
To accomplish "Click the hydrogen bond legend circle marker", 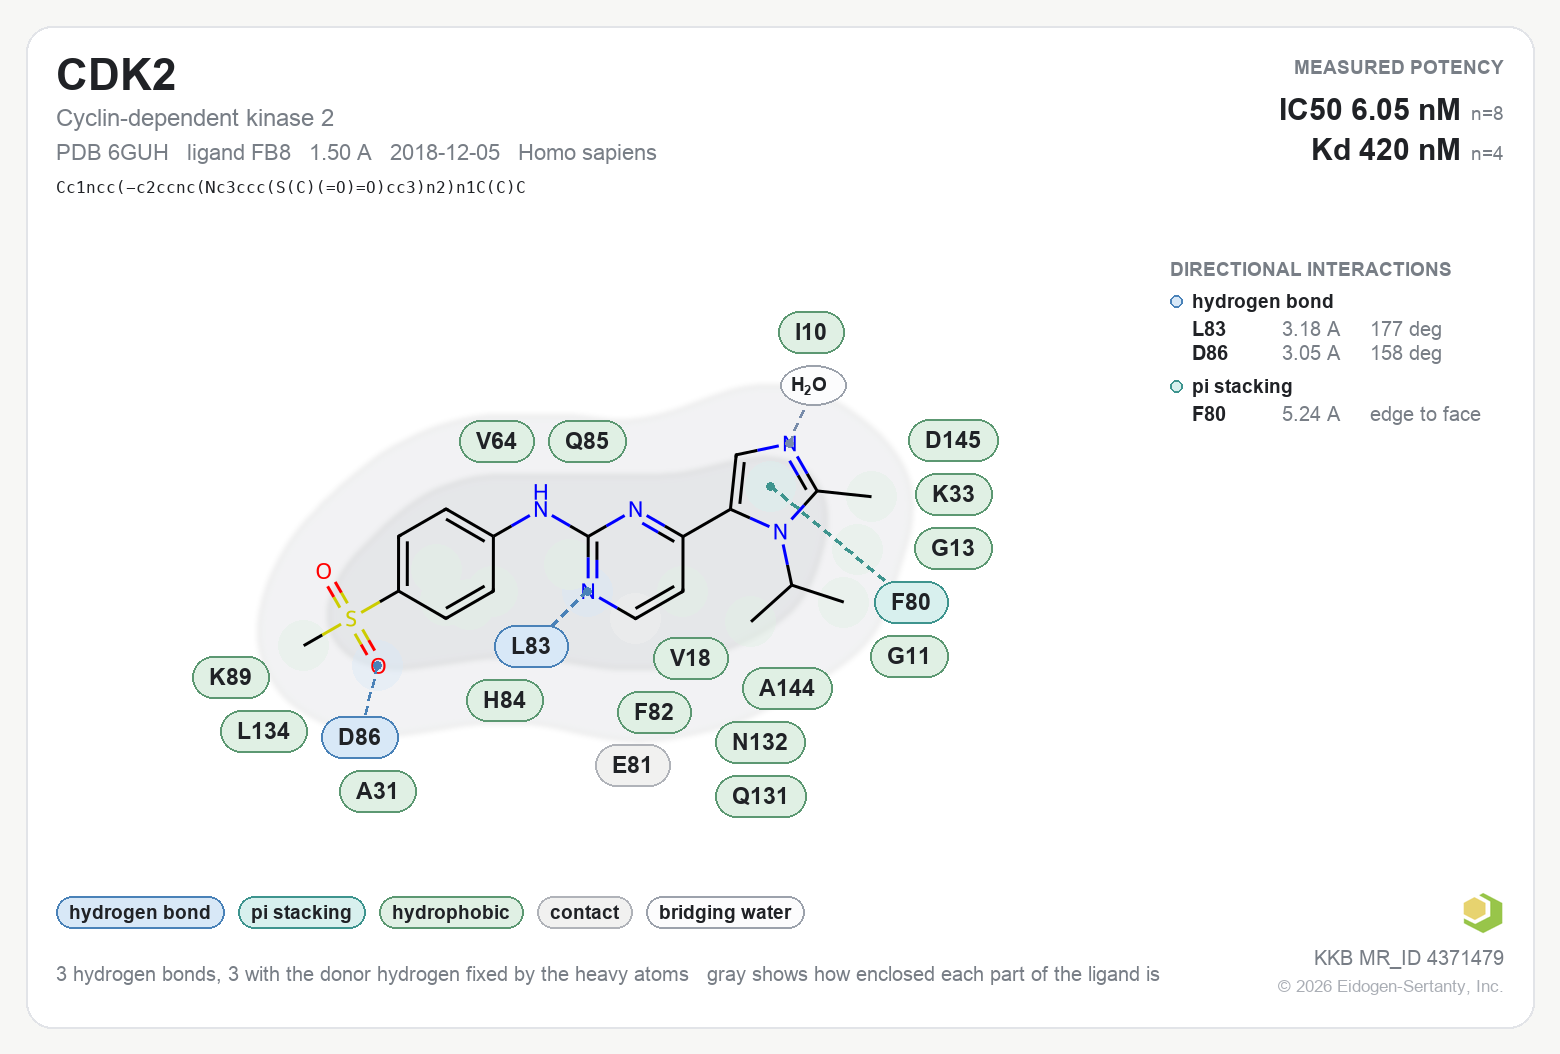I will point(1177,301).
